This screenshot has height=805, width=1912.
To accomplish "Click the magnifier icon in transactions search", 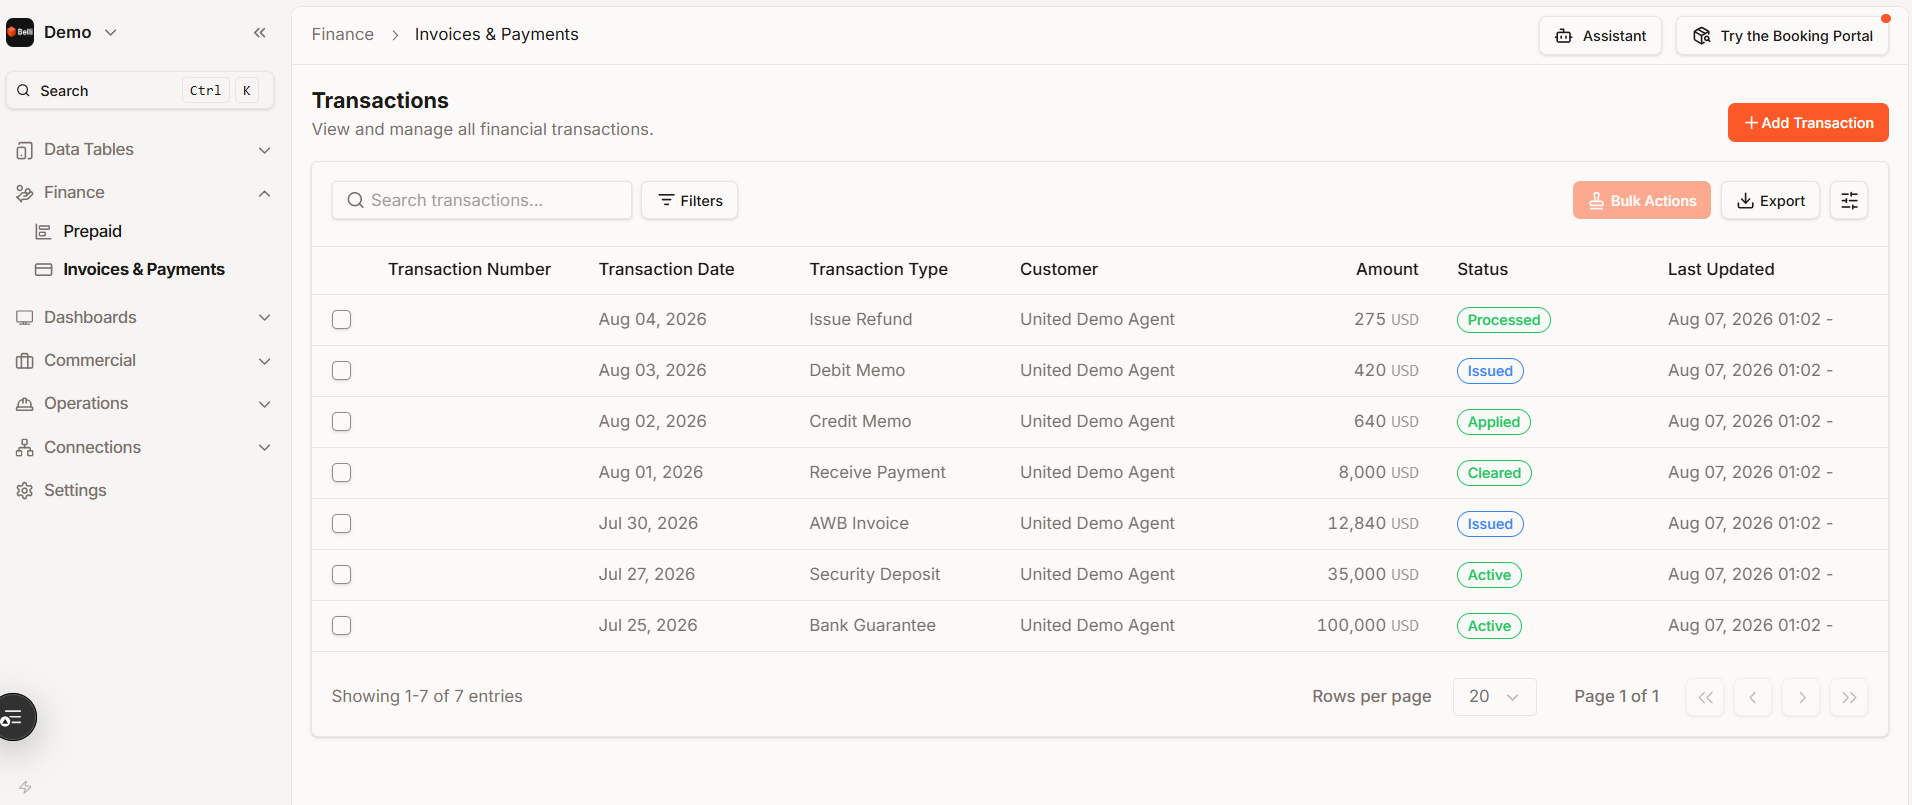I will (x=355, y=201).
